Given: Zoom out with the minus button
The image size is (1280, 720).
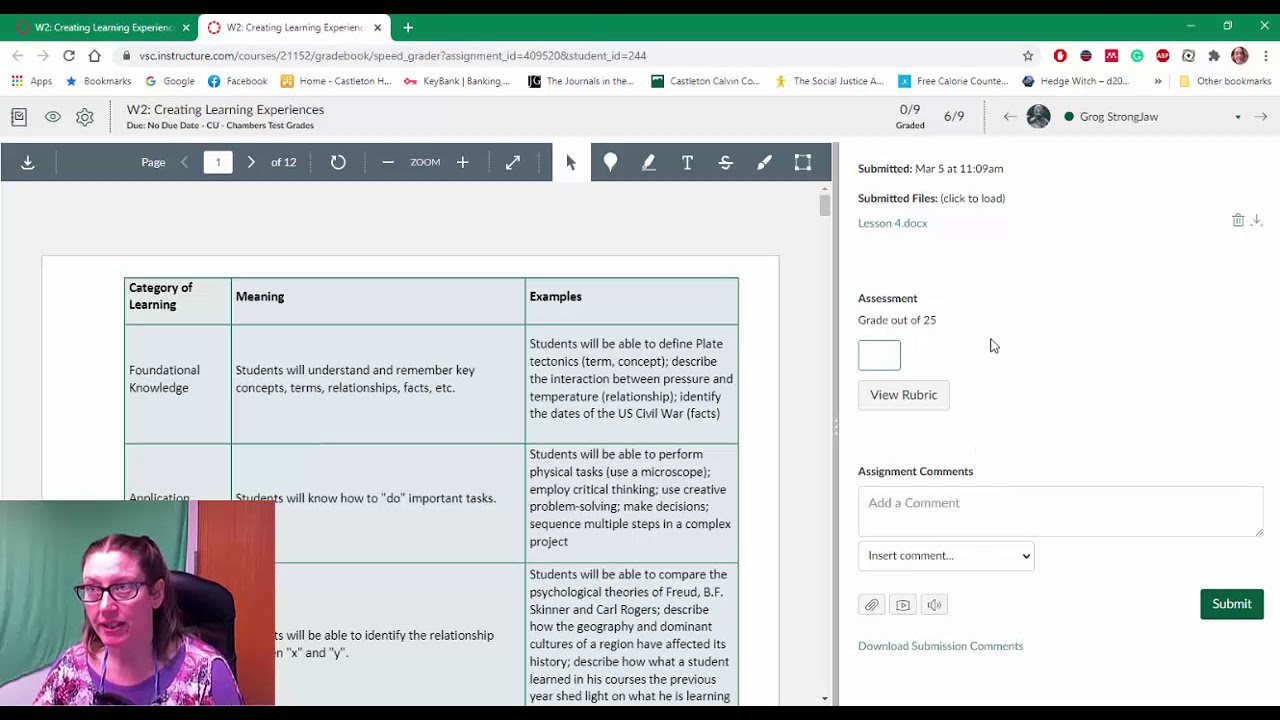Looking at the screenshot, I should coord(388,162).
